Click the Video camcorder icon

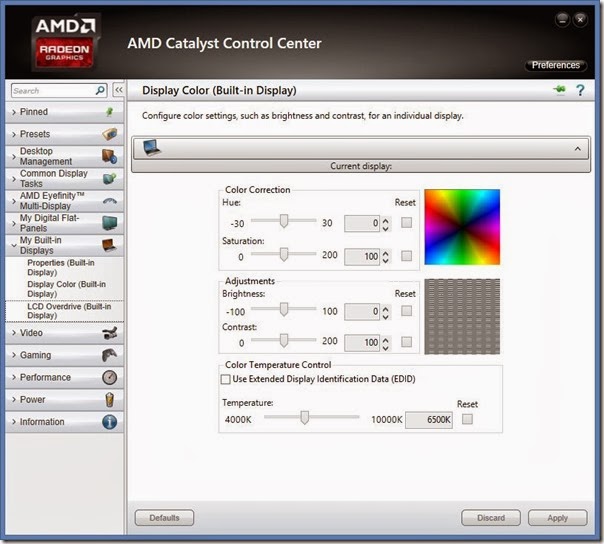[x=110, y=333]
